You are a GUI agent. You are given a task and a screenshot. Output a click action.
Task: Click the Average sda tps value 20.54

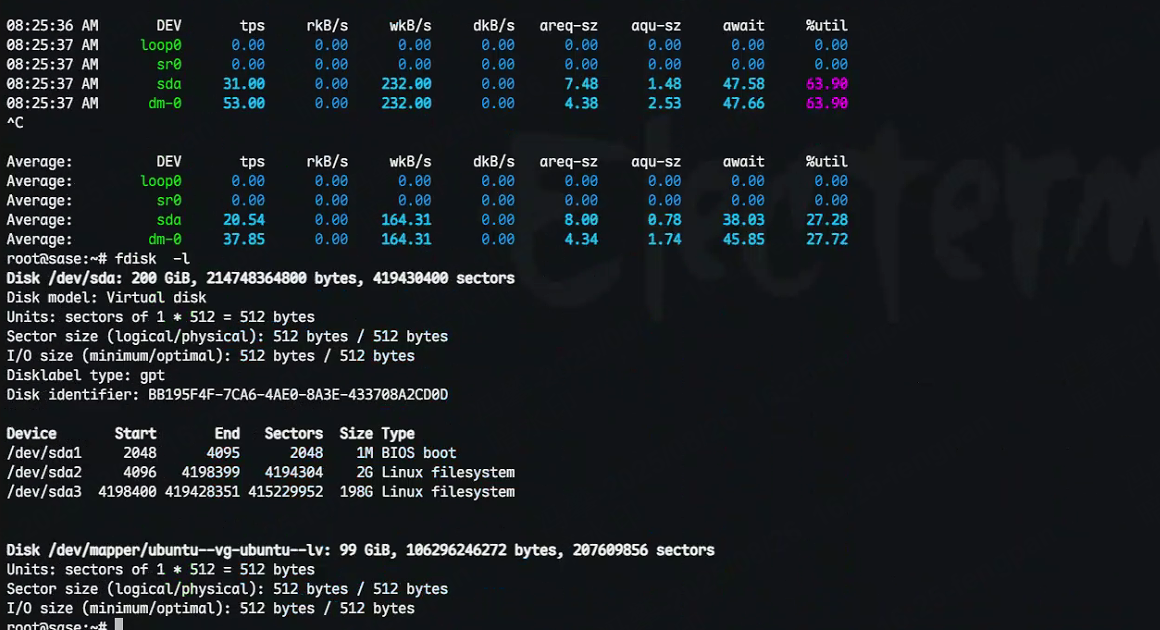[244, 220]
